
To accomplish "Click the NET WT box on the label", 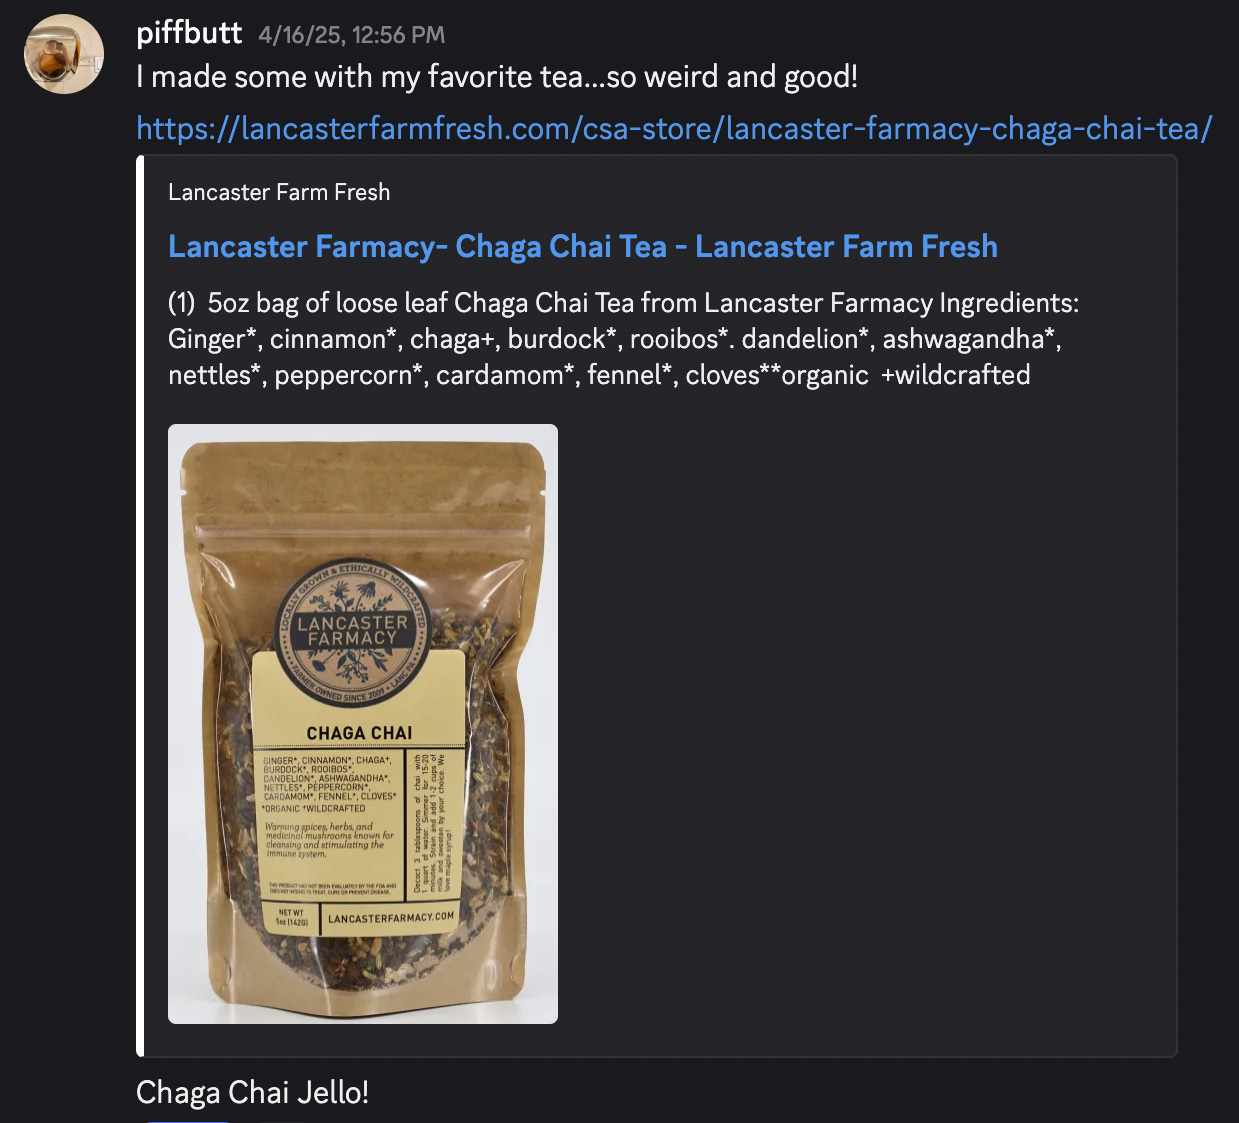I will (292, 917).
